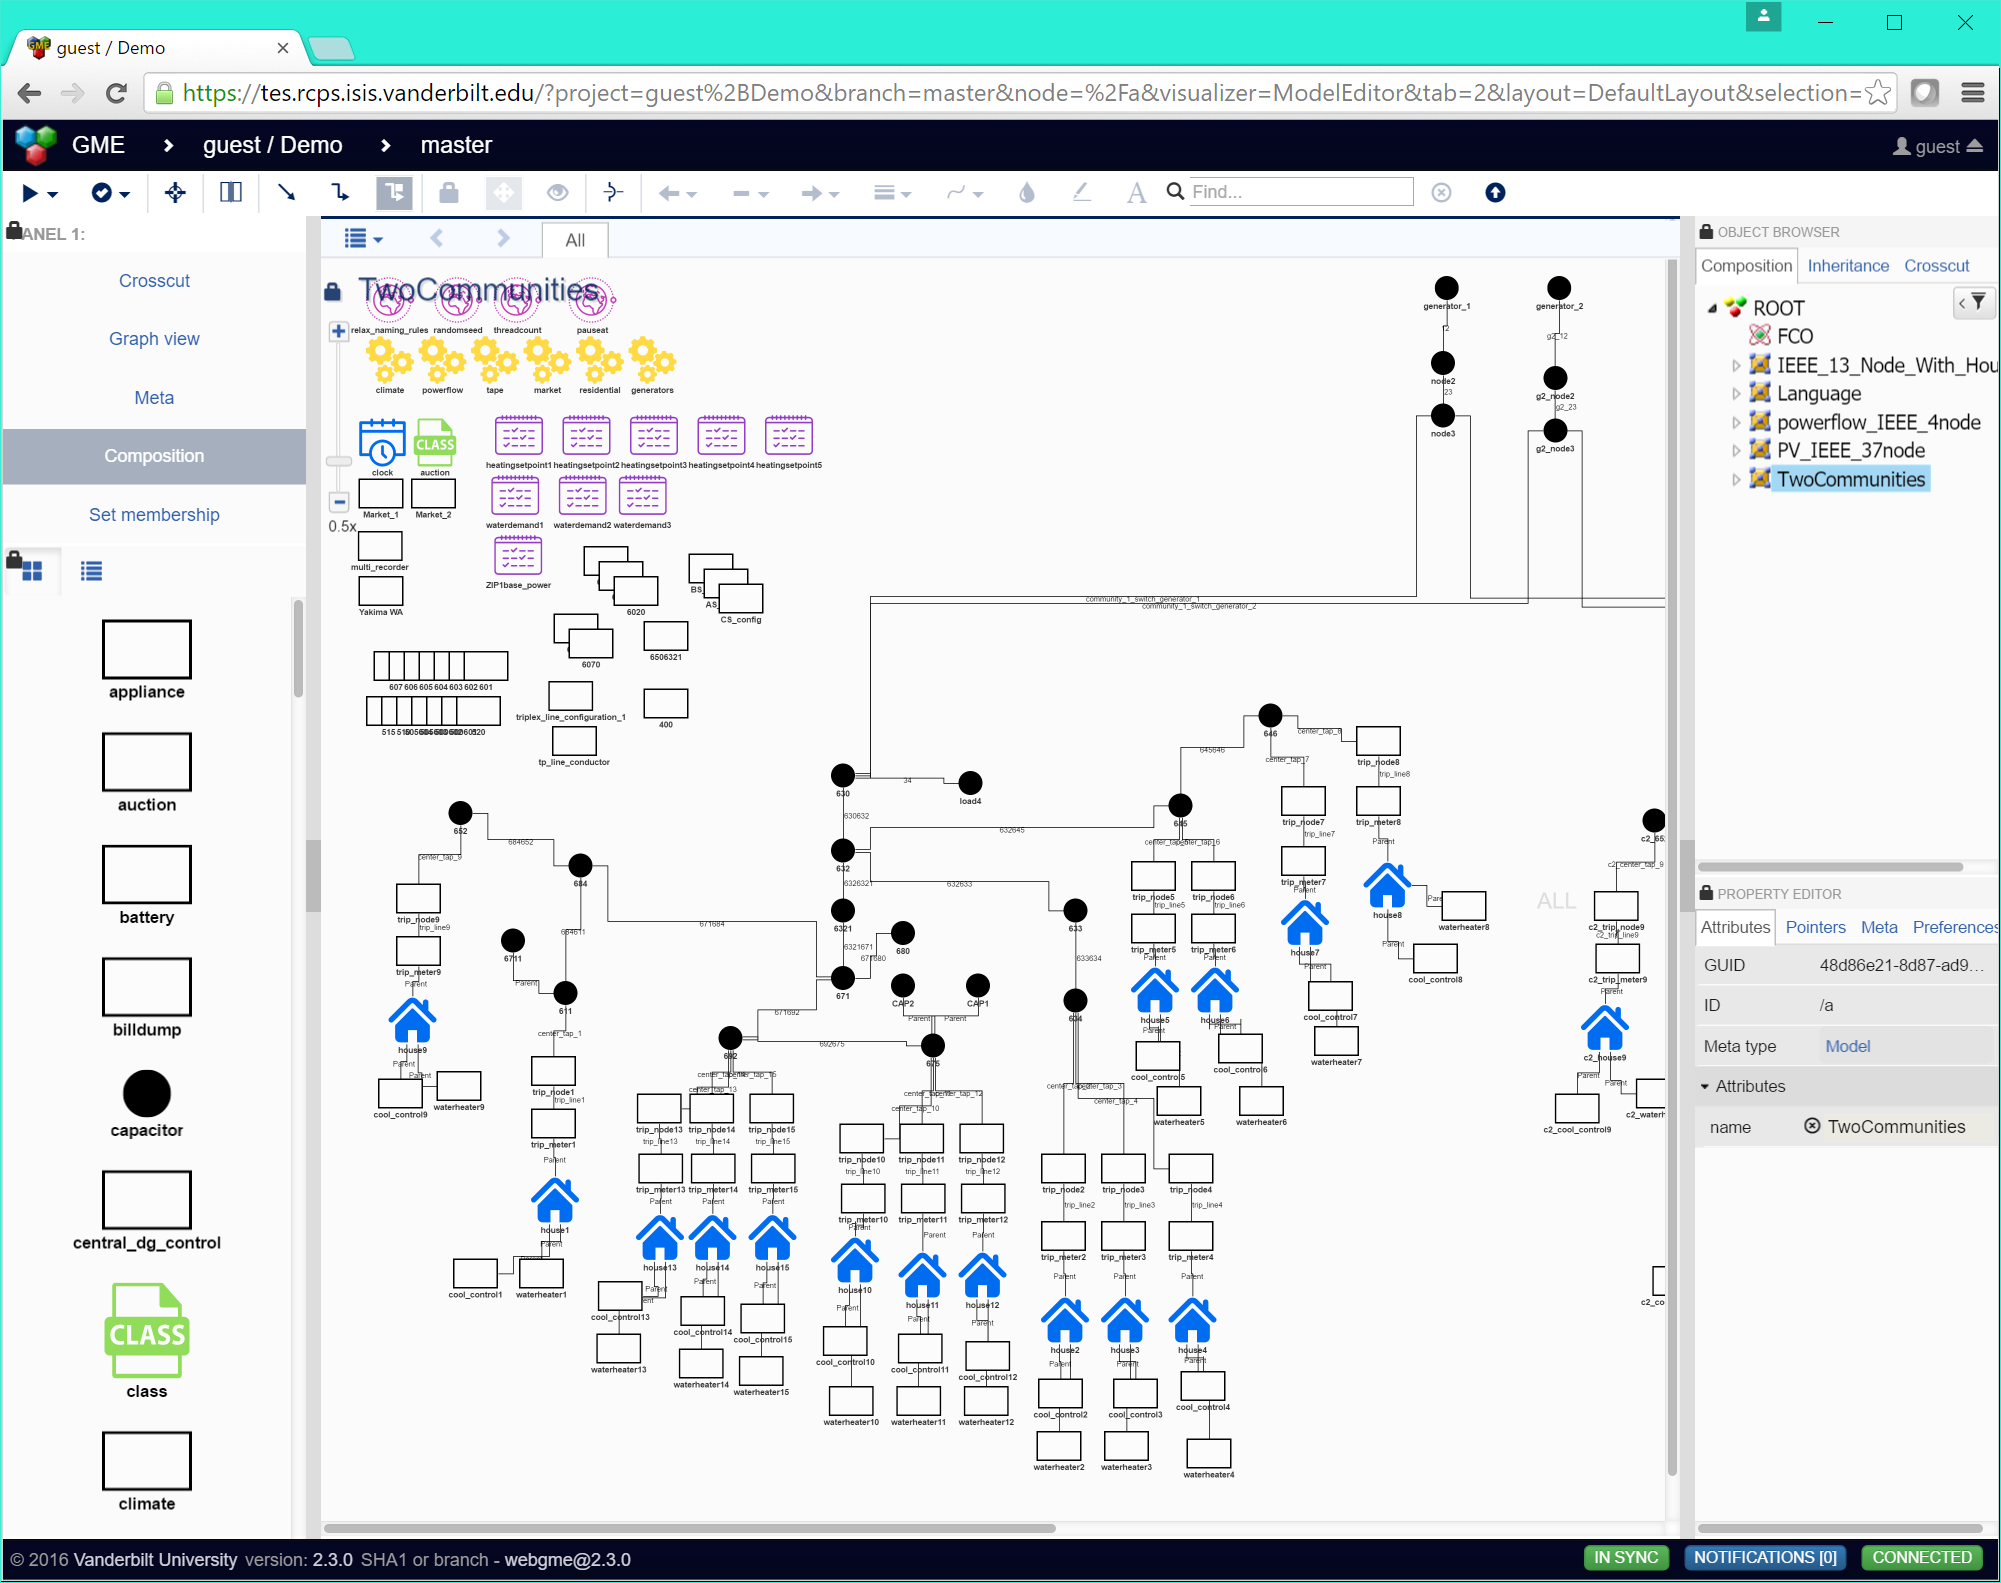The width and height of the screenshot is (2001, 1583).
Task: Expand the TwoCommunities tree node
Action: (x=1736, y=480)
